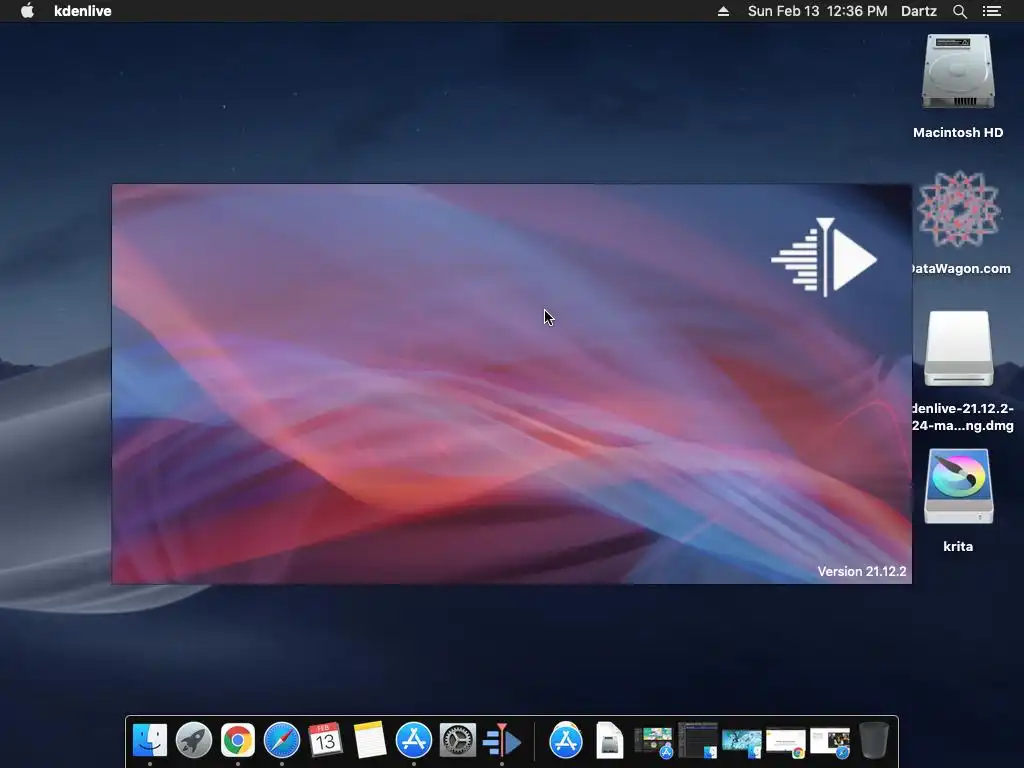Open App Store left of System Preferences
The height and width of the screenshot is (768, 1024).
pos(413,741)
